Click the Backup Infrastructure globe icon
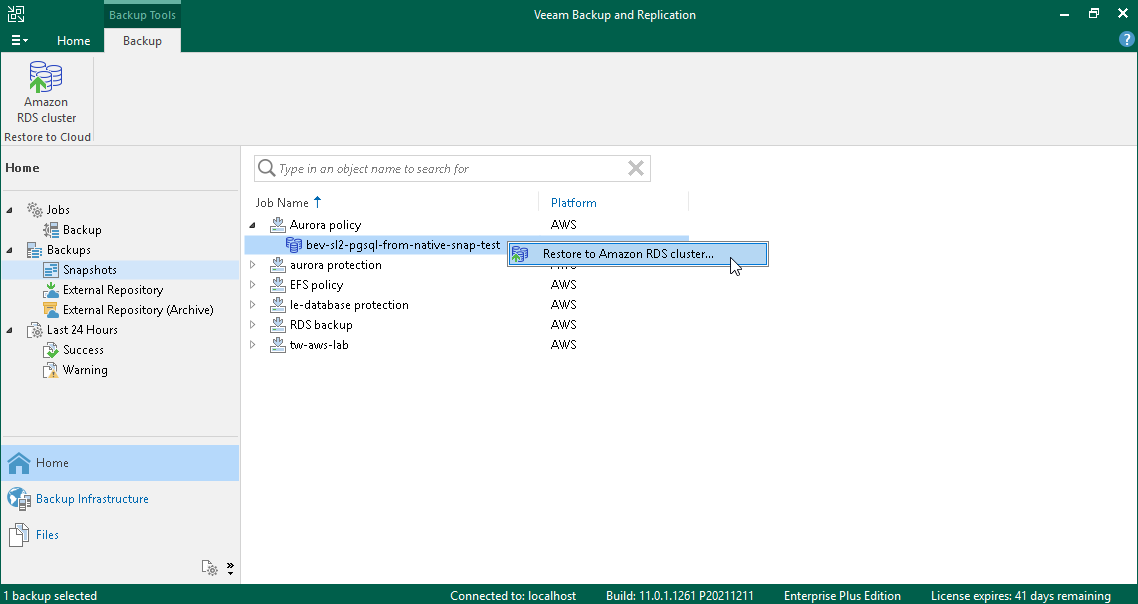 tap(19, 499)
